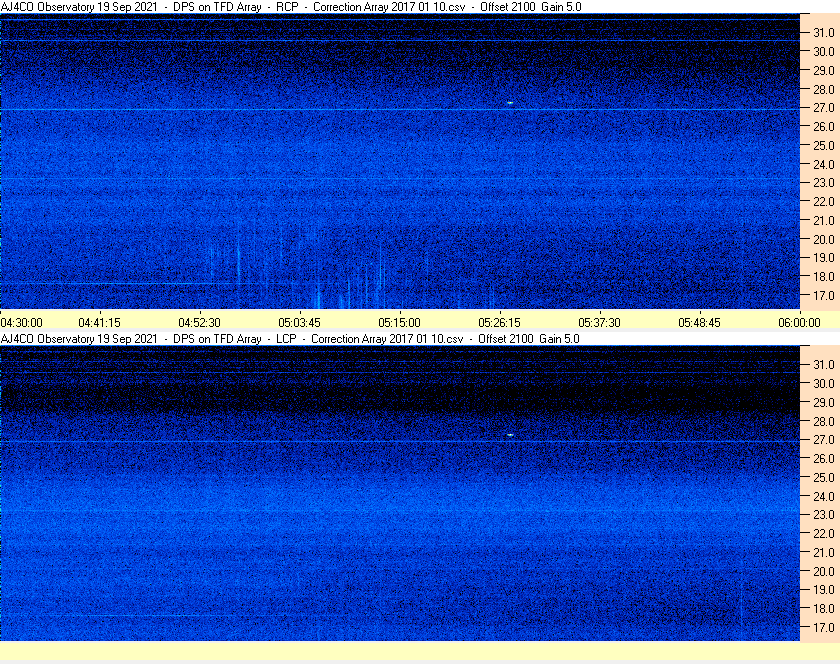Viewport: 840px width, 664px height.
Task: Select the 05:15:00 time axis label
Action: (400, 323)
